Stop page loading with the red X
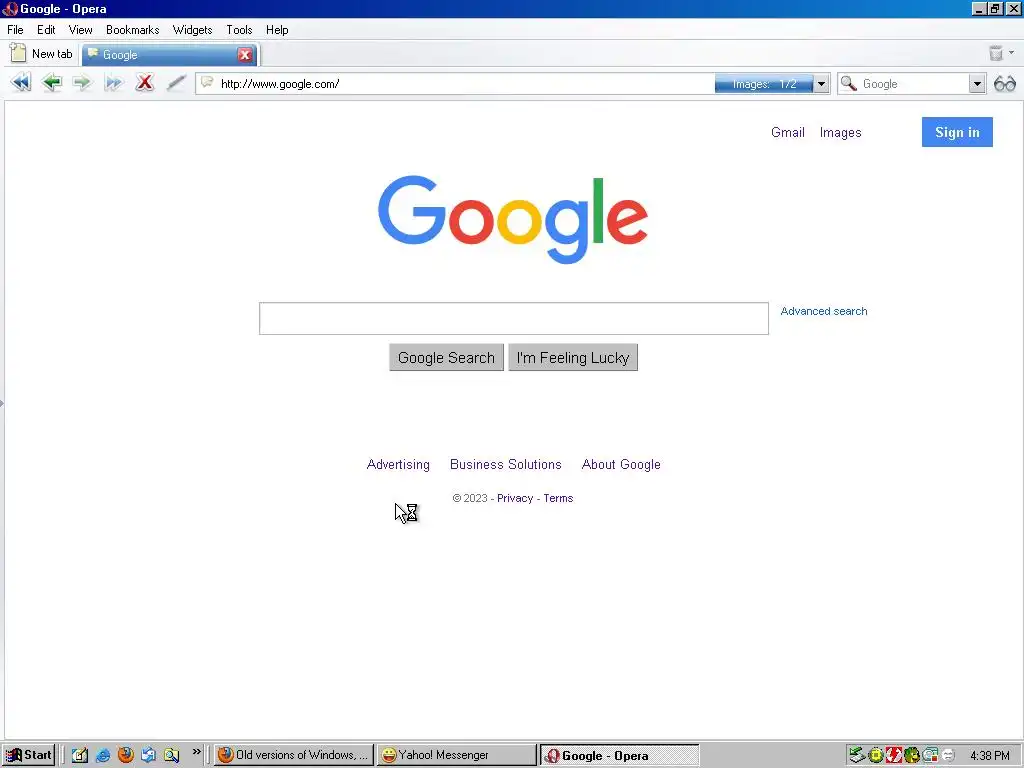Screen dimensions: 1024x768 tap(144, 83)
